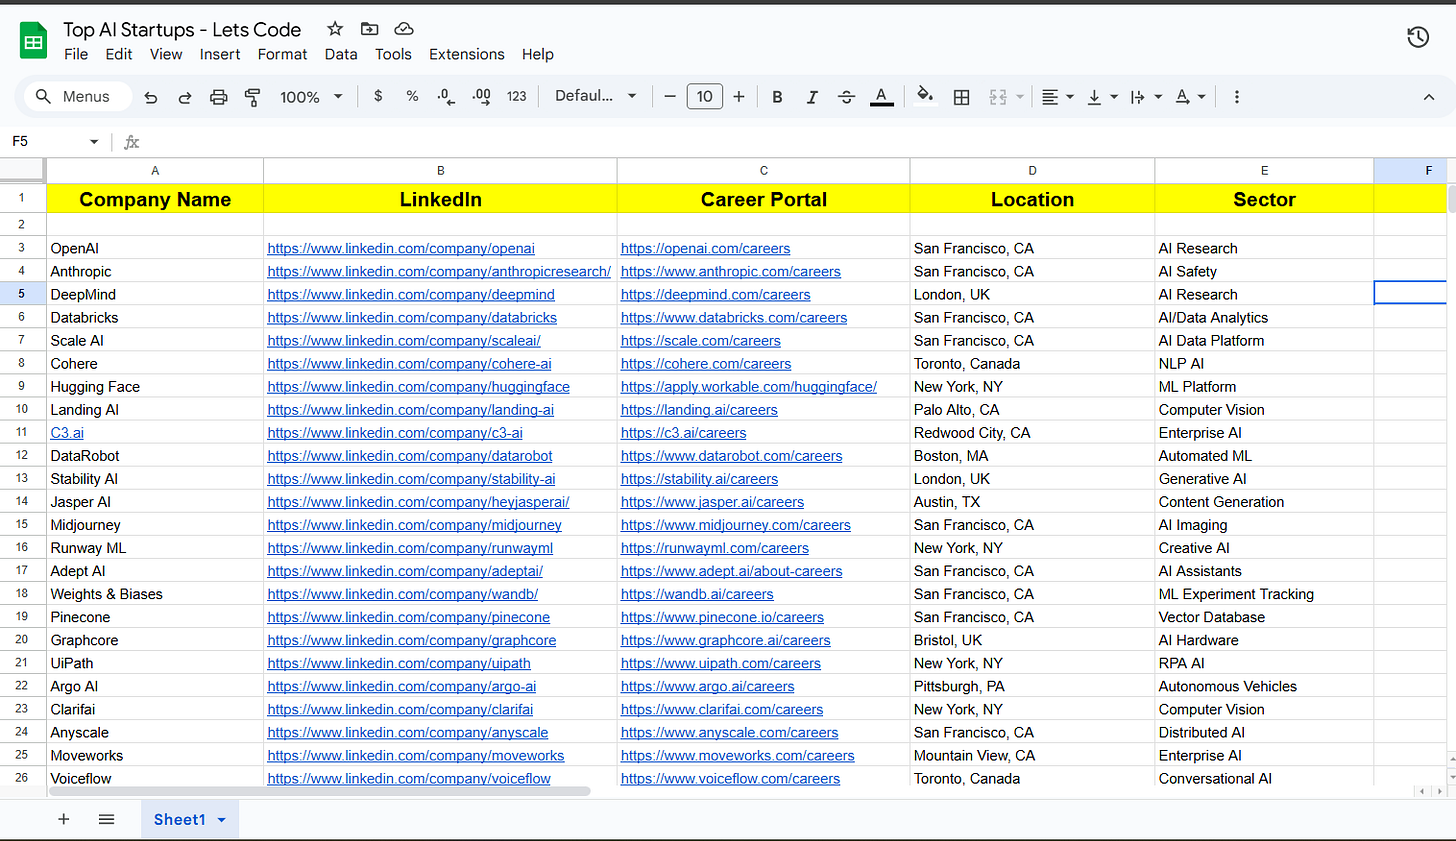
Task: Open the name box dropdown arrow
Action: pyautogui.click(x=94, y=142)
